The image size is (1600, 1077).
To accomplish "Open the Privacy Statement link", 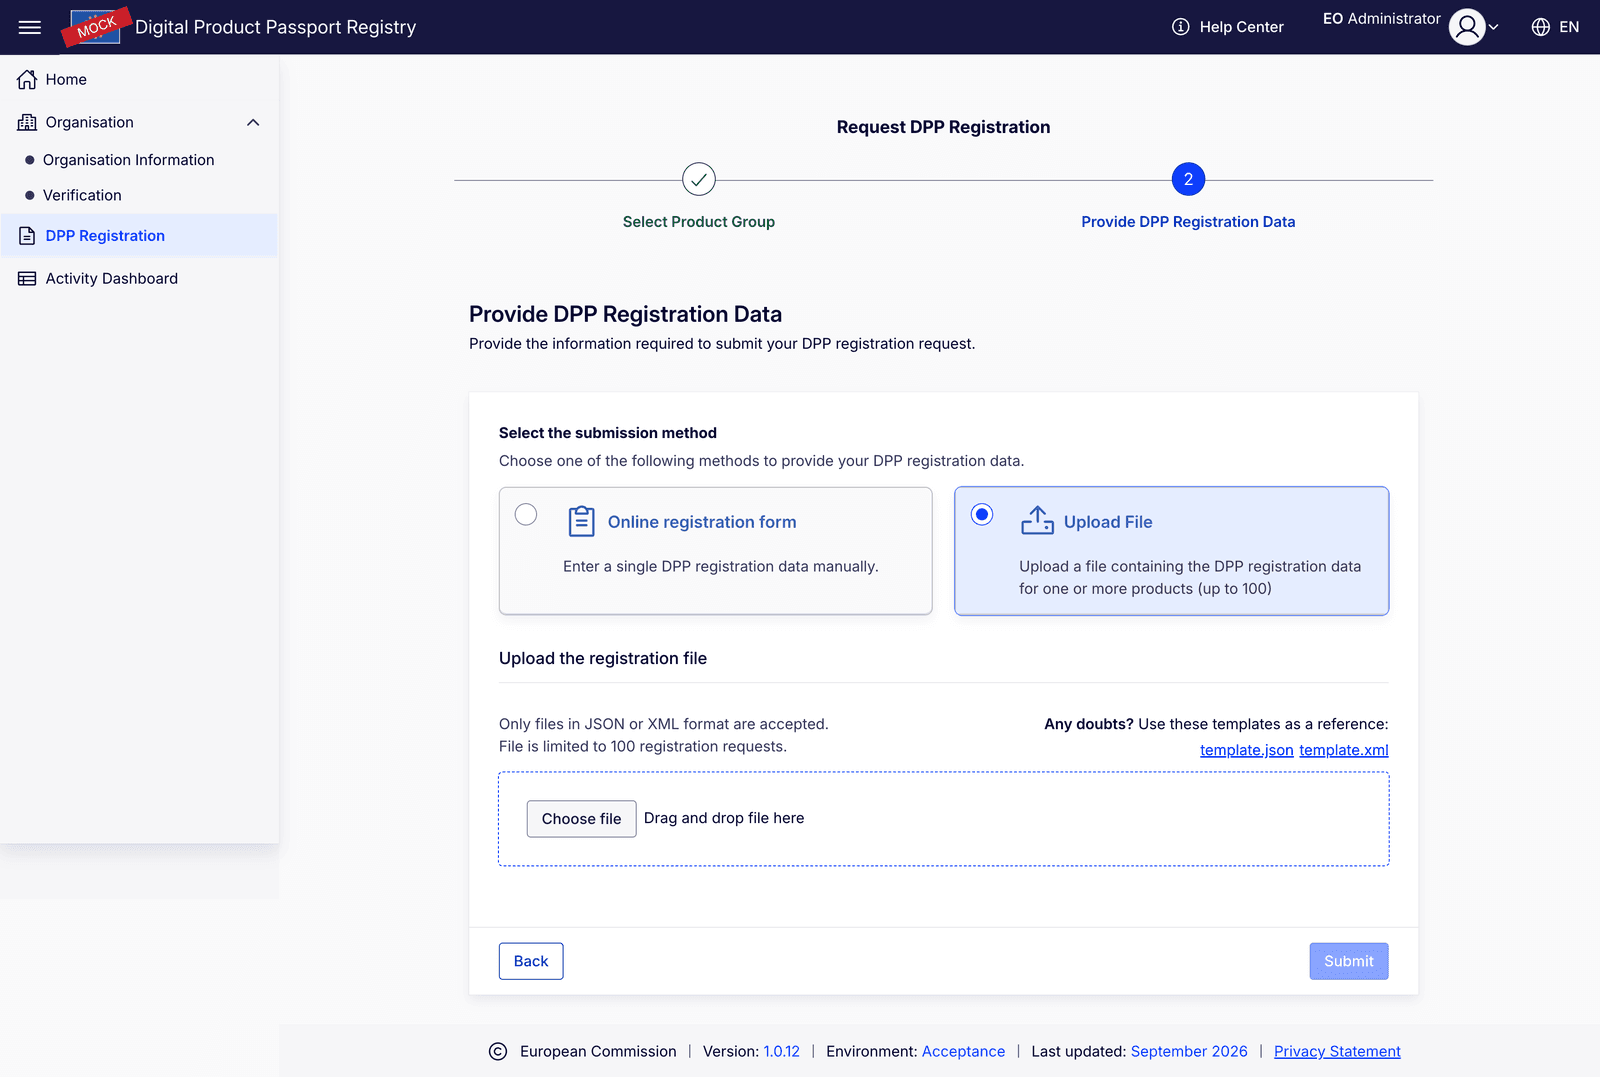I will [x=1337, y=1051].
